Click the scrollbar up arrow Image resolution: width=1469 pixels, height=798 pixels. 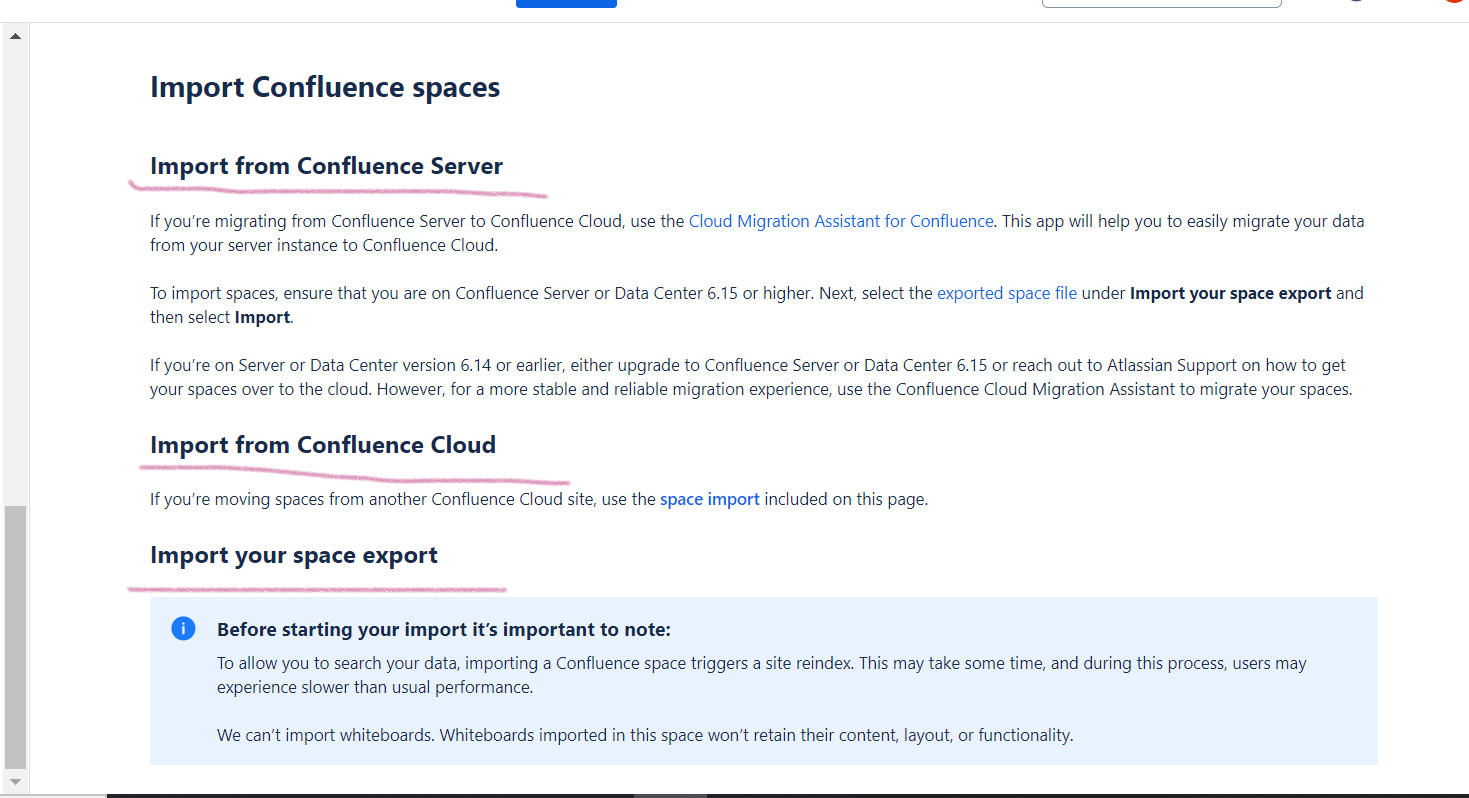click(14, 36)
